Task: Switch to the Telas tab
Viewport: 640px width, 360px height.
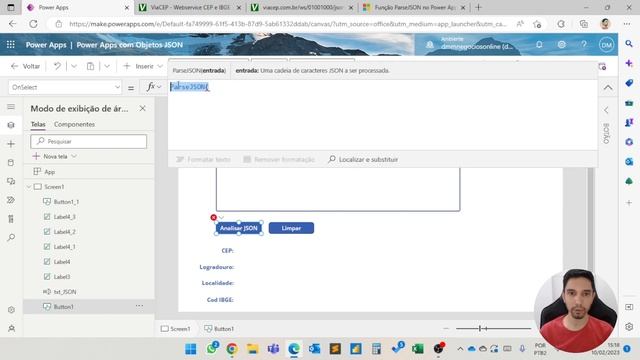Action: tap(38, 124)
